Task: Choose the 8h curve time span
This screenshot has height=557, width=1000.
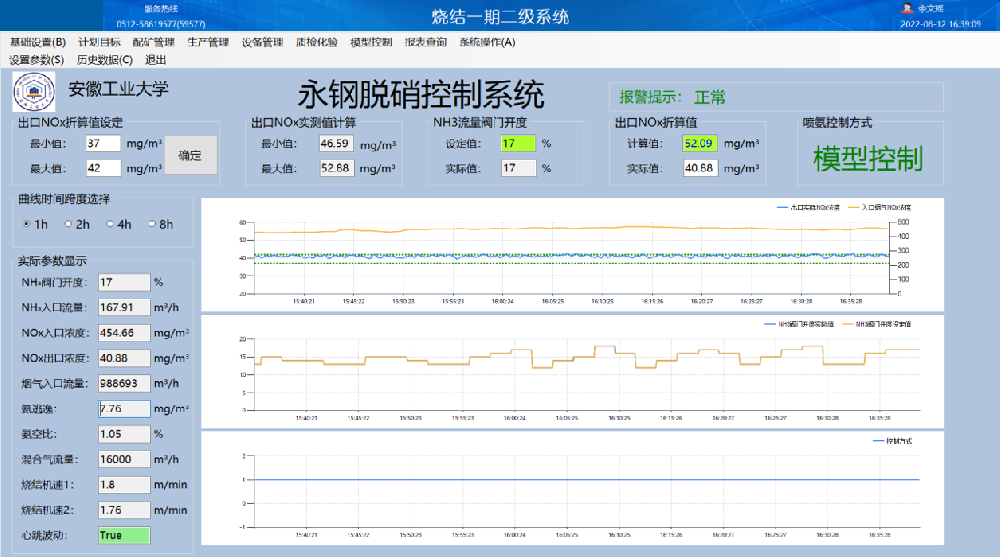Action: (x=152, y=224)
